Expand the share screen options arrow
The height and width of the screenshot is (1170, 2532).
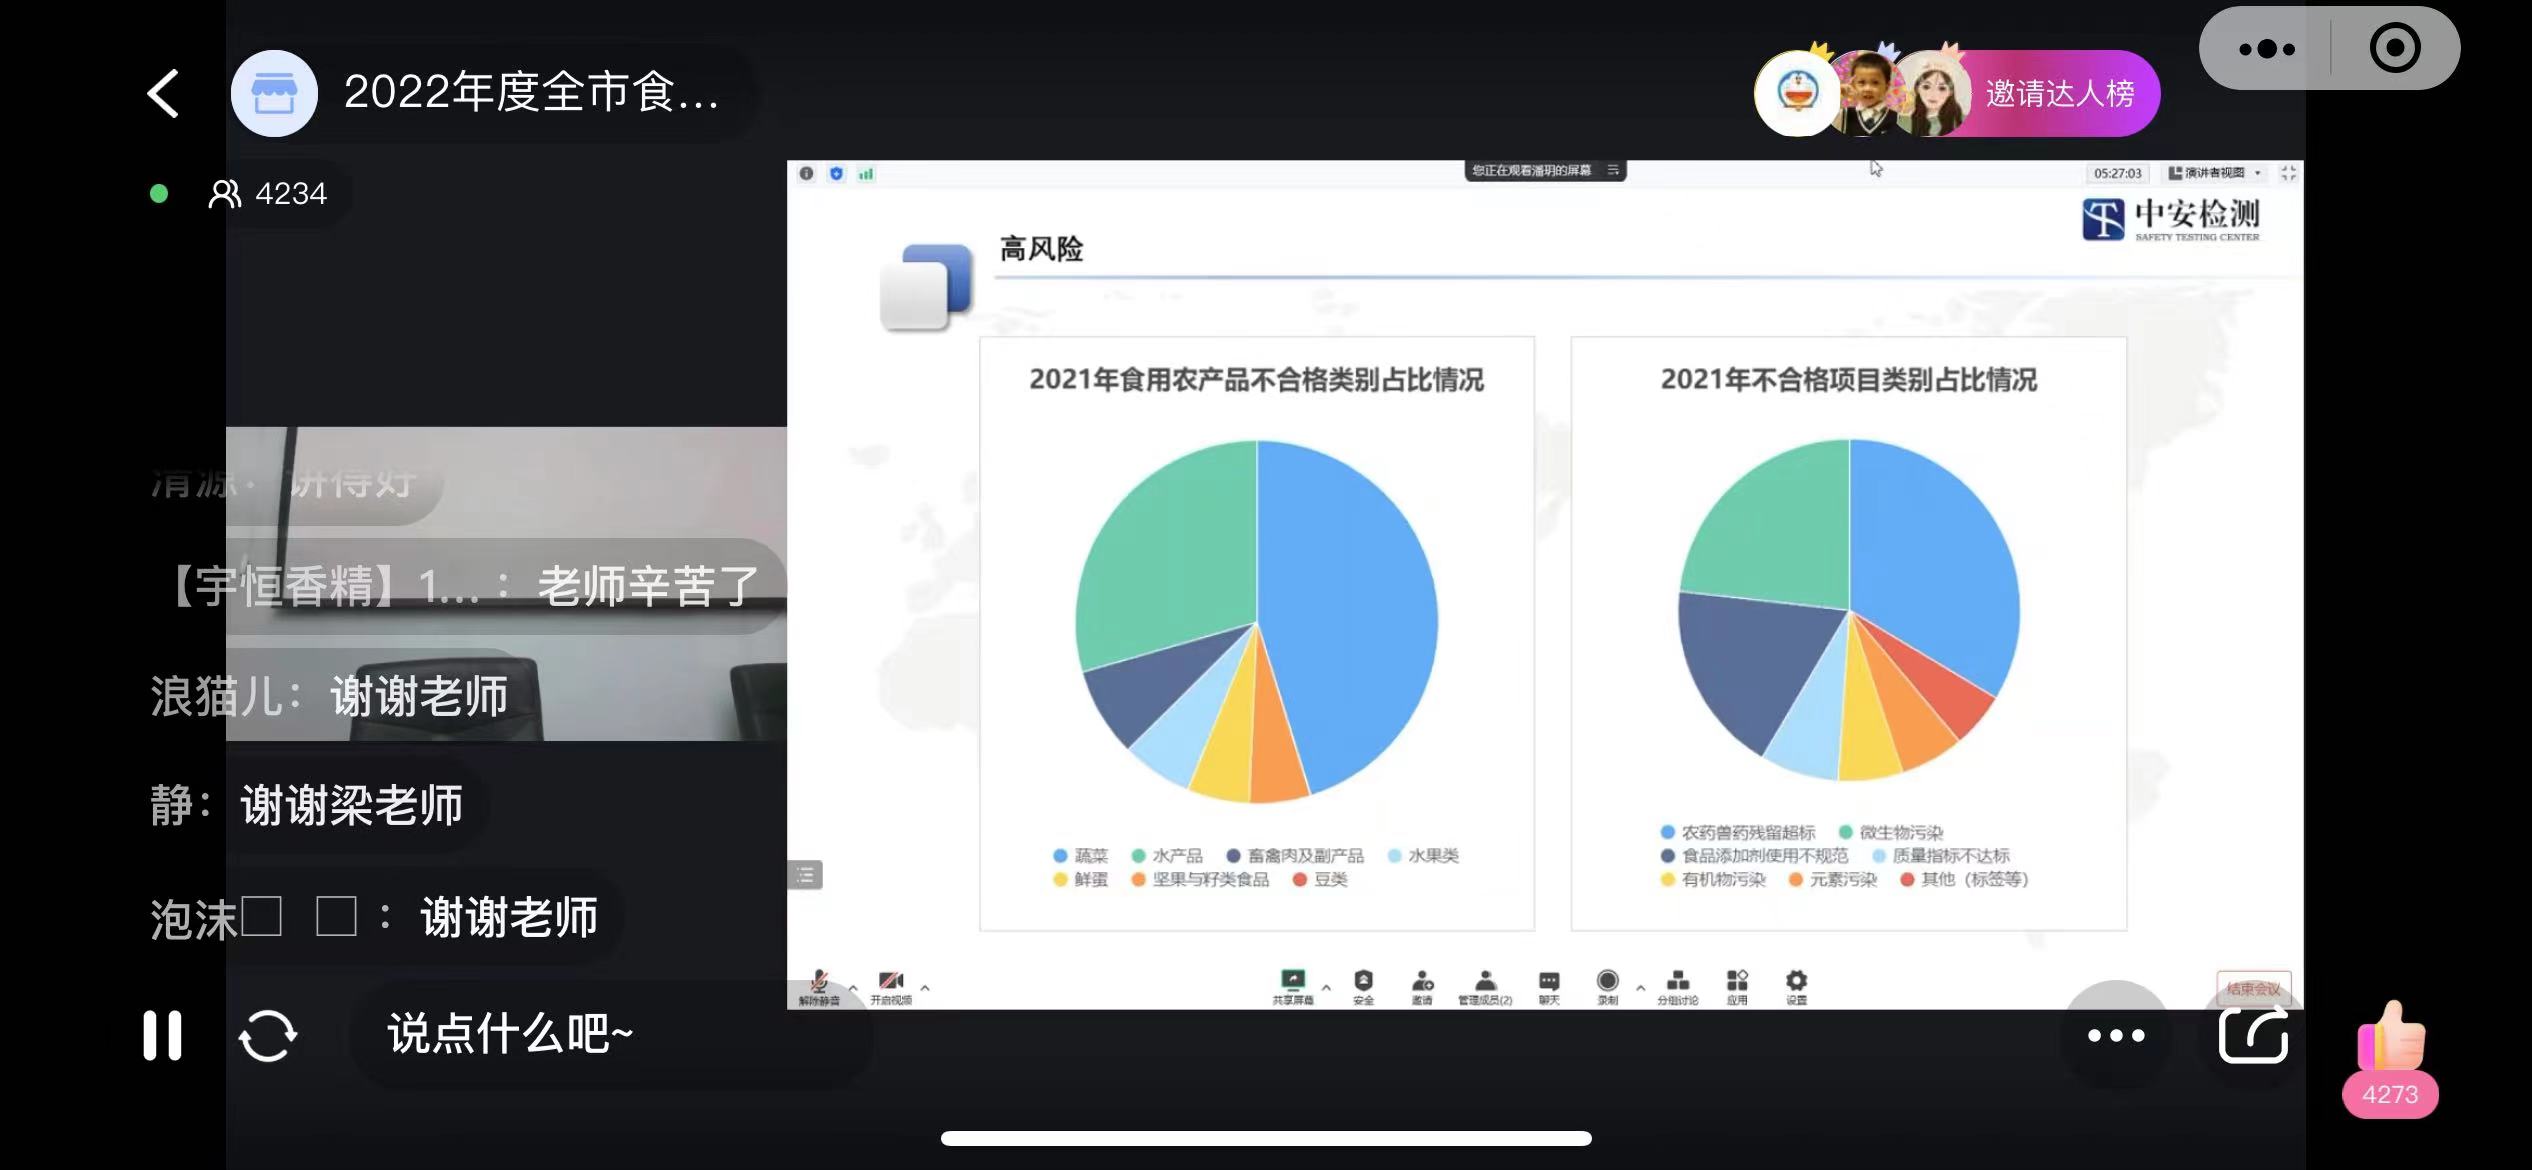pos(1326,988)
